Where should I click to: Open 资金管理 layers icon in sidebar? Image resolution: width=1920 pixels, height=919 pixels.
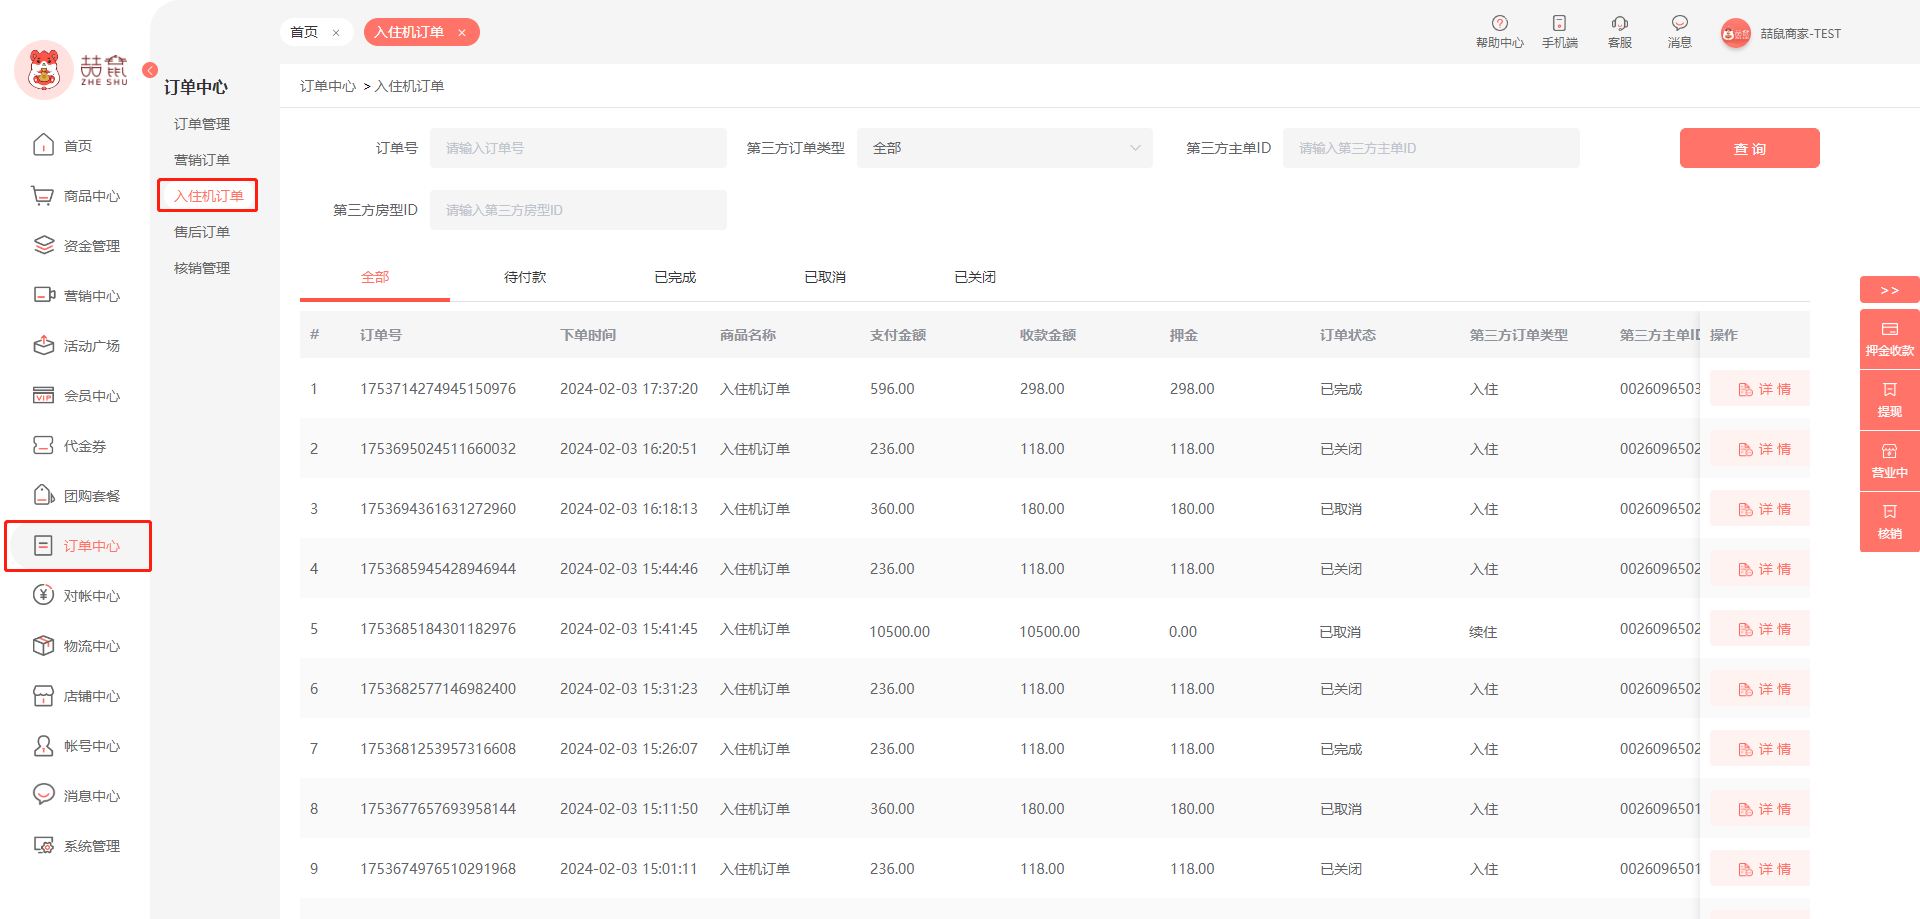(x=43, y=245)
